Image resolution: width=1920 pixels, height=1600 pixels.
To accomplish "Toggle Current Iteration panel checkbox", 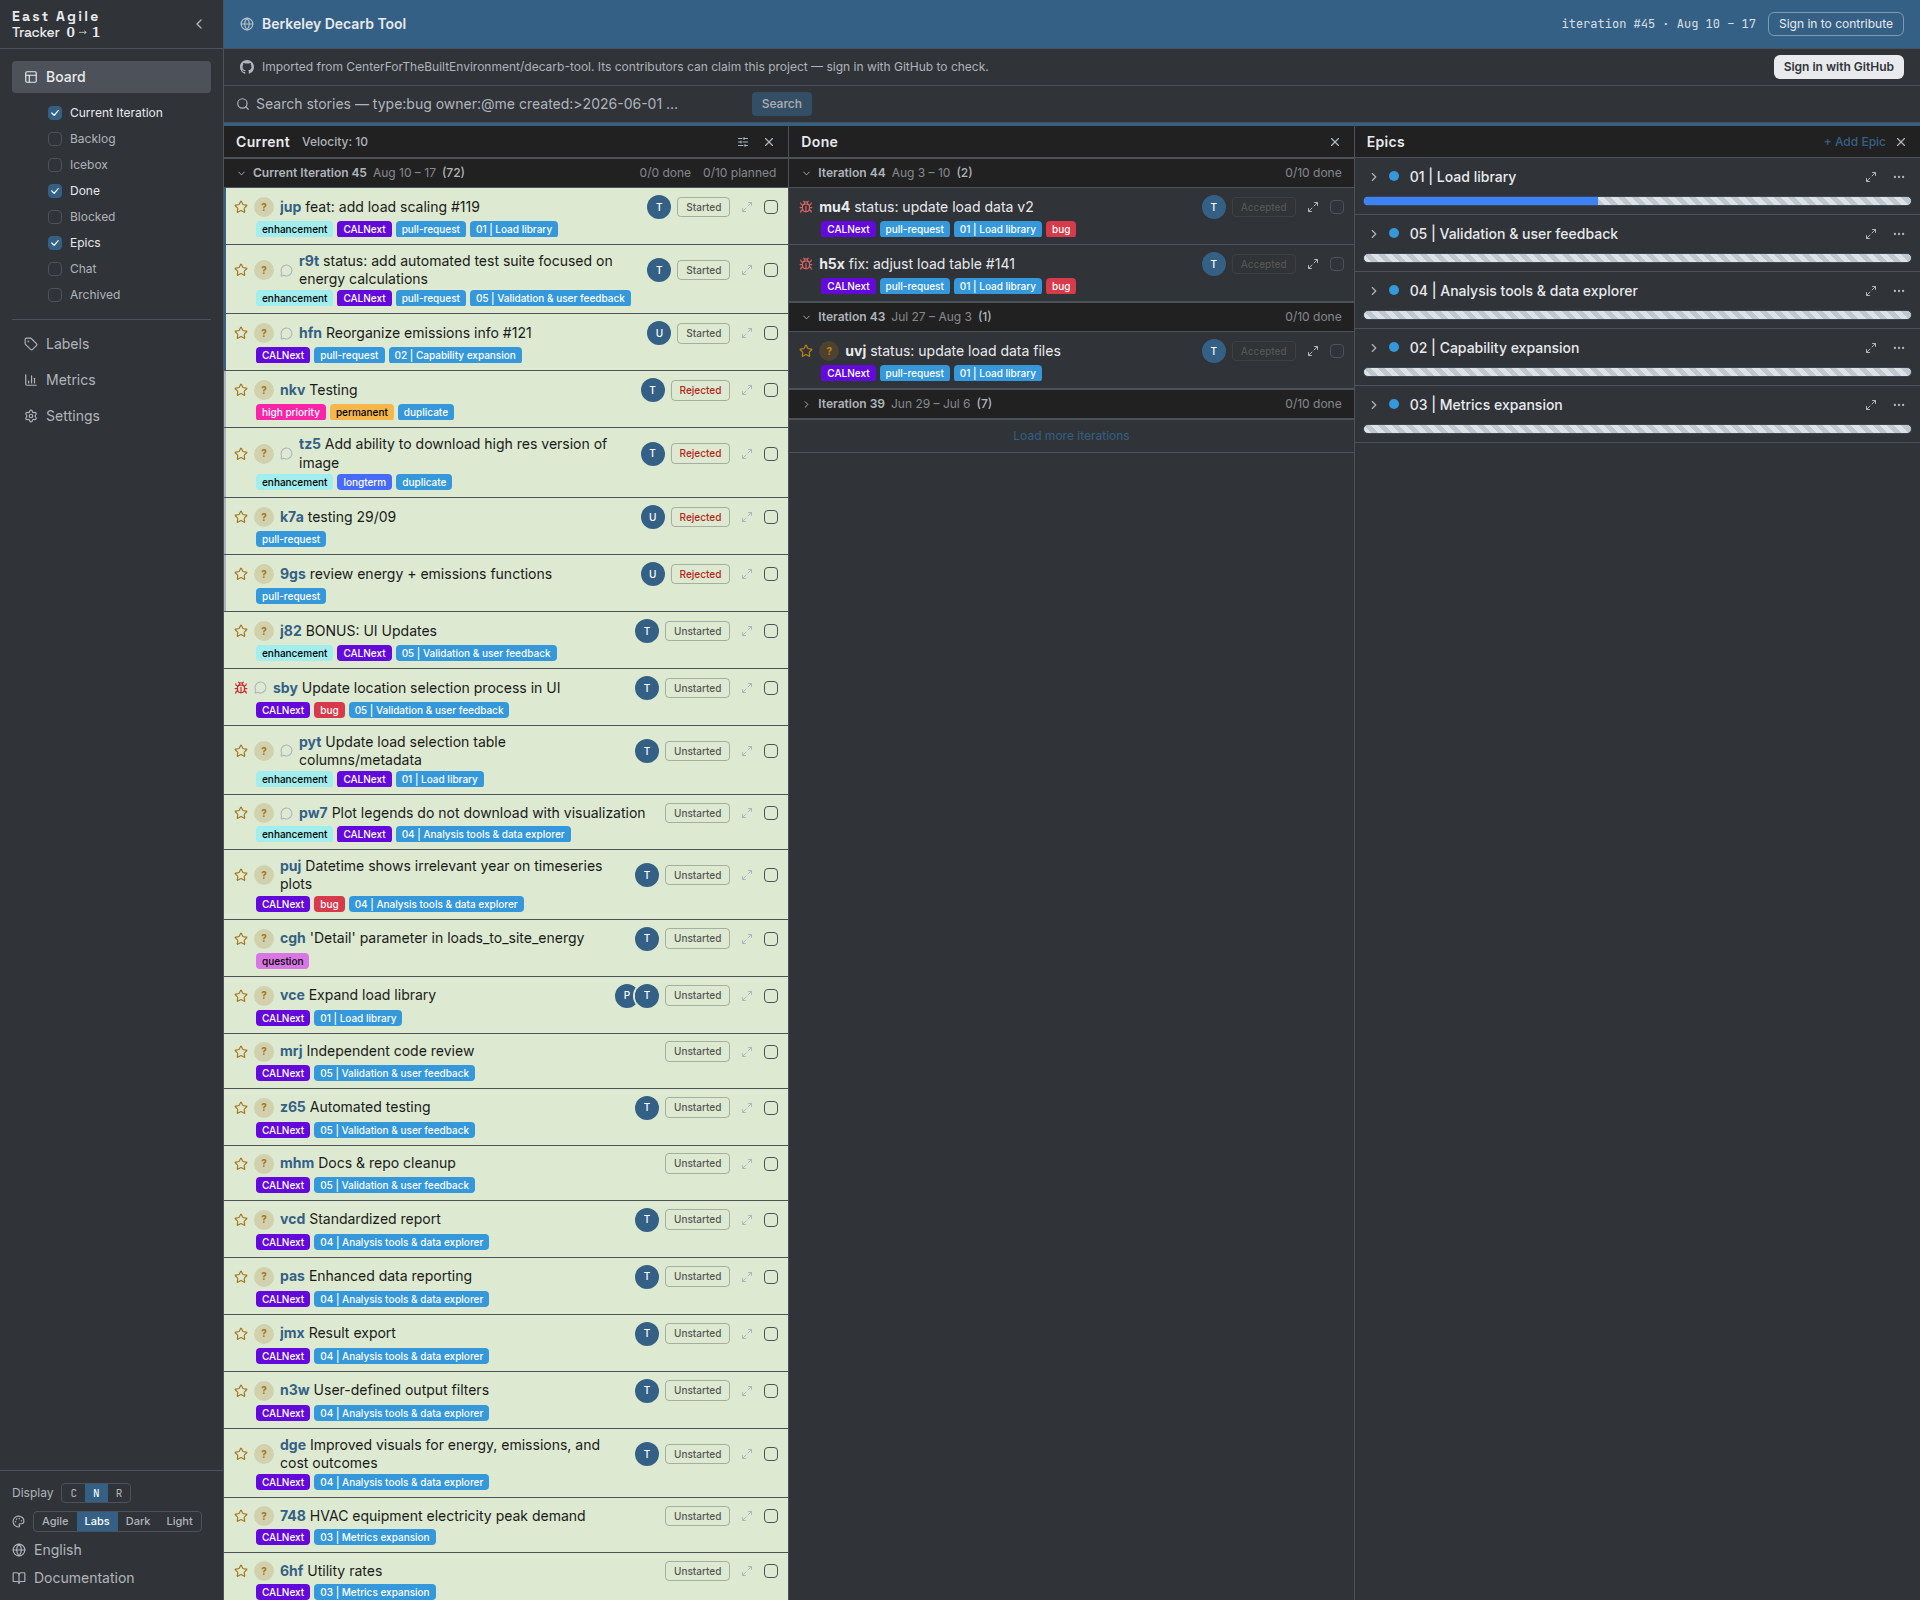I will coord(55,113).
